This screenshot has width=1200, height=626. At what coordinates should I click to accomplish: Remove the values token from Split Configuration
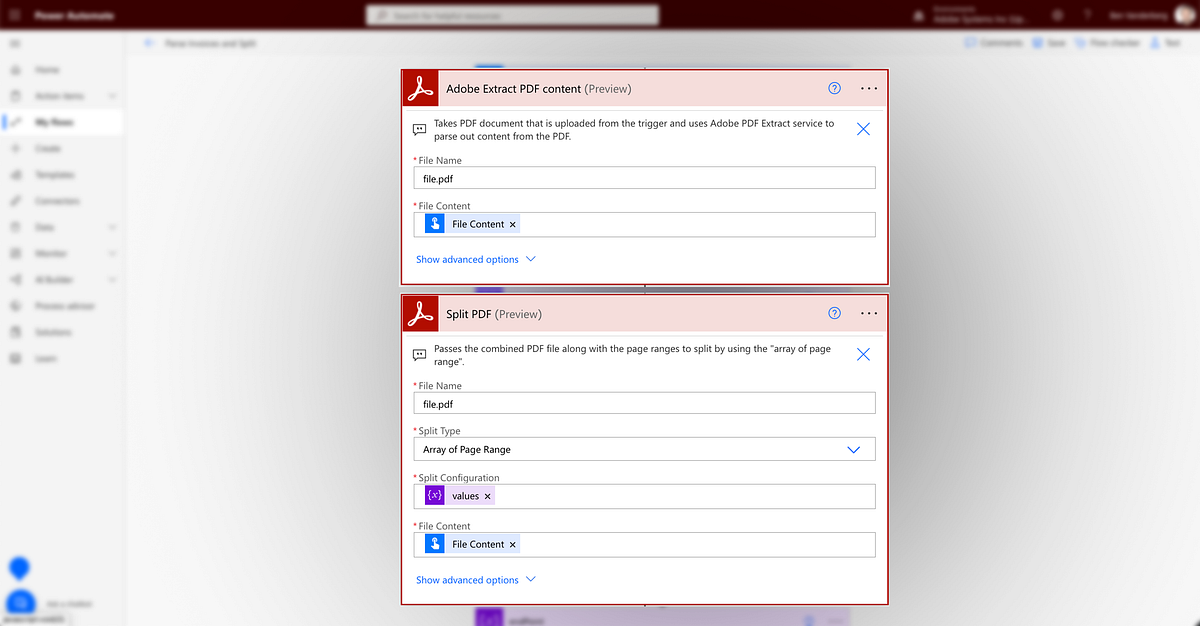coord(488,496)
